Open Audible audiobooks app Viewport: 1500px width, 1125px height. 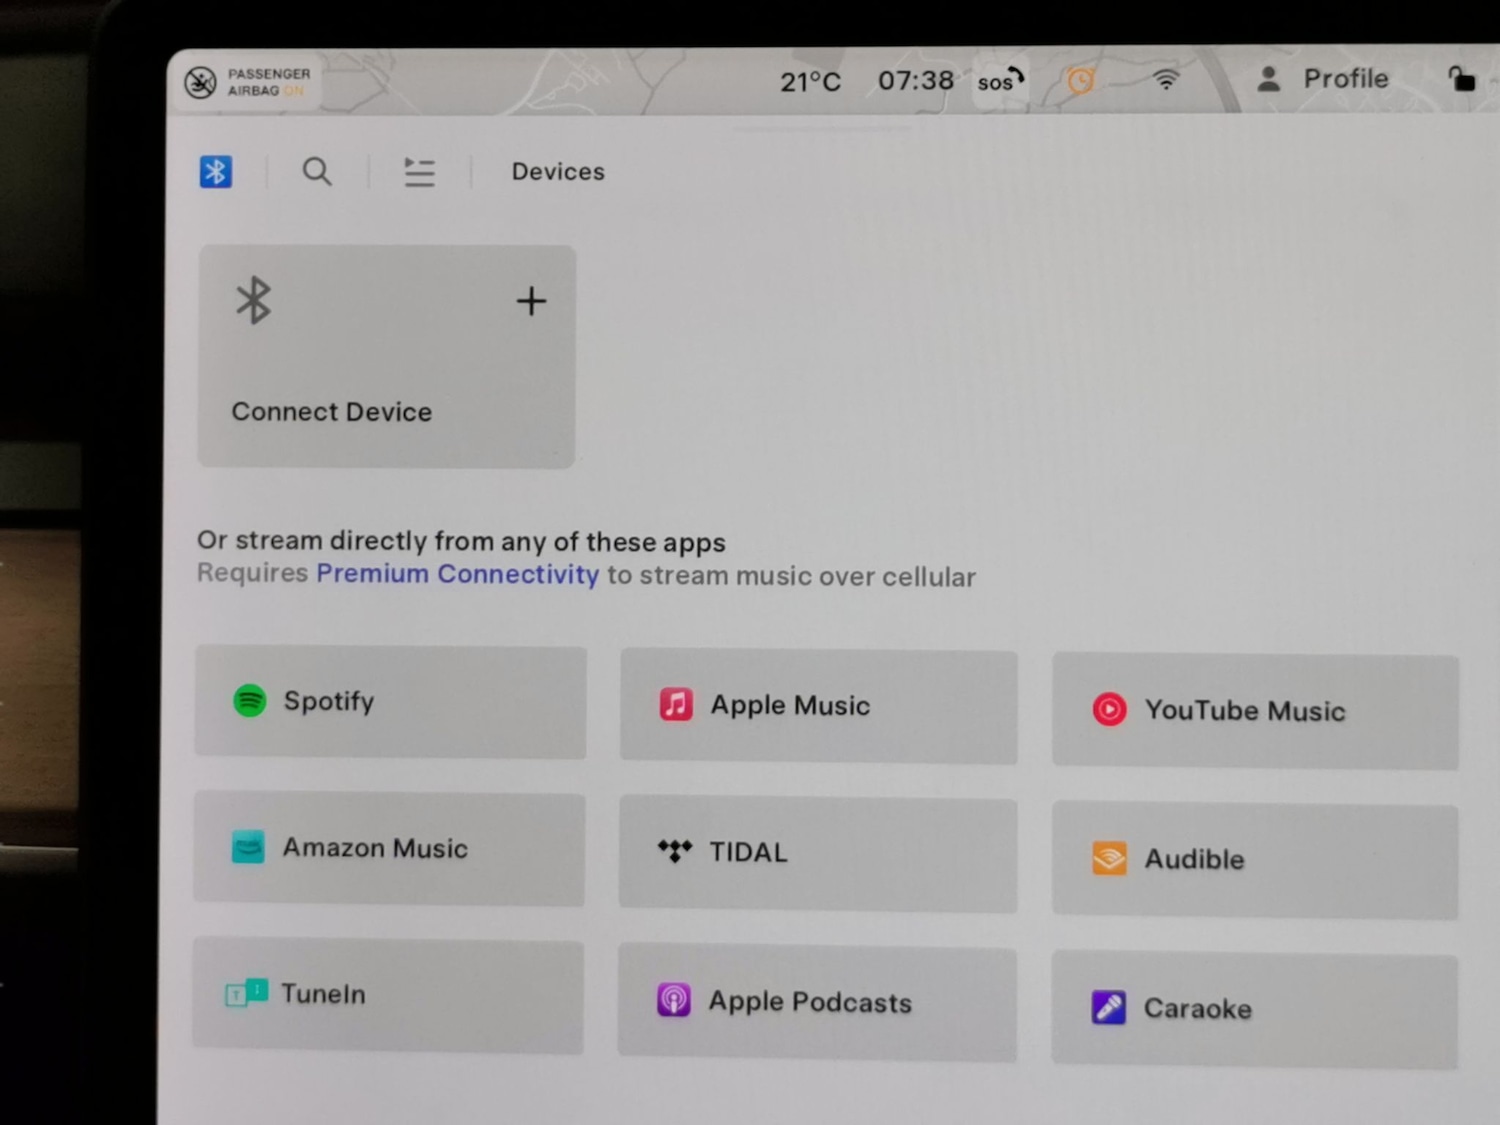(x=1255, y=861)
